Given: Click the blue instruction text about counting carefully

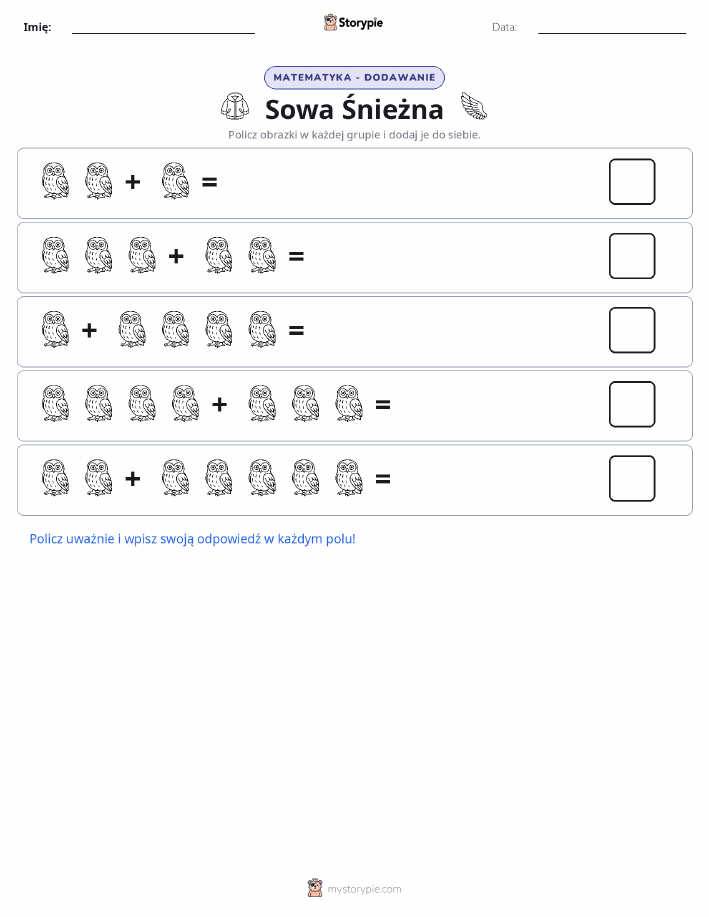Looking at the screenshot, I should [x=192, y=539].
